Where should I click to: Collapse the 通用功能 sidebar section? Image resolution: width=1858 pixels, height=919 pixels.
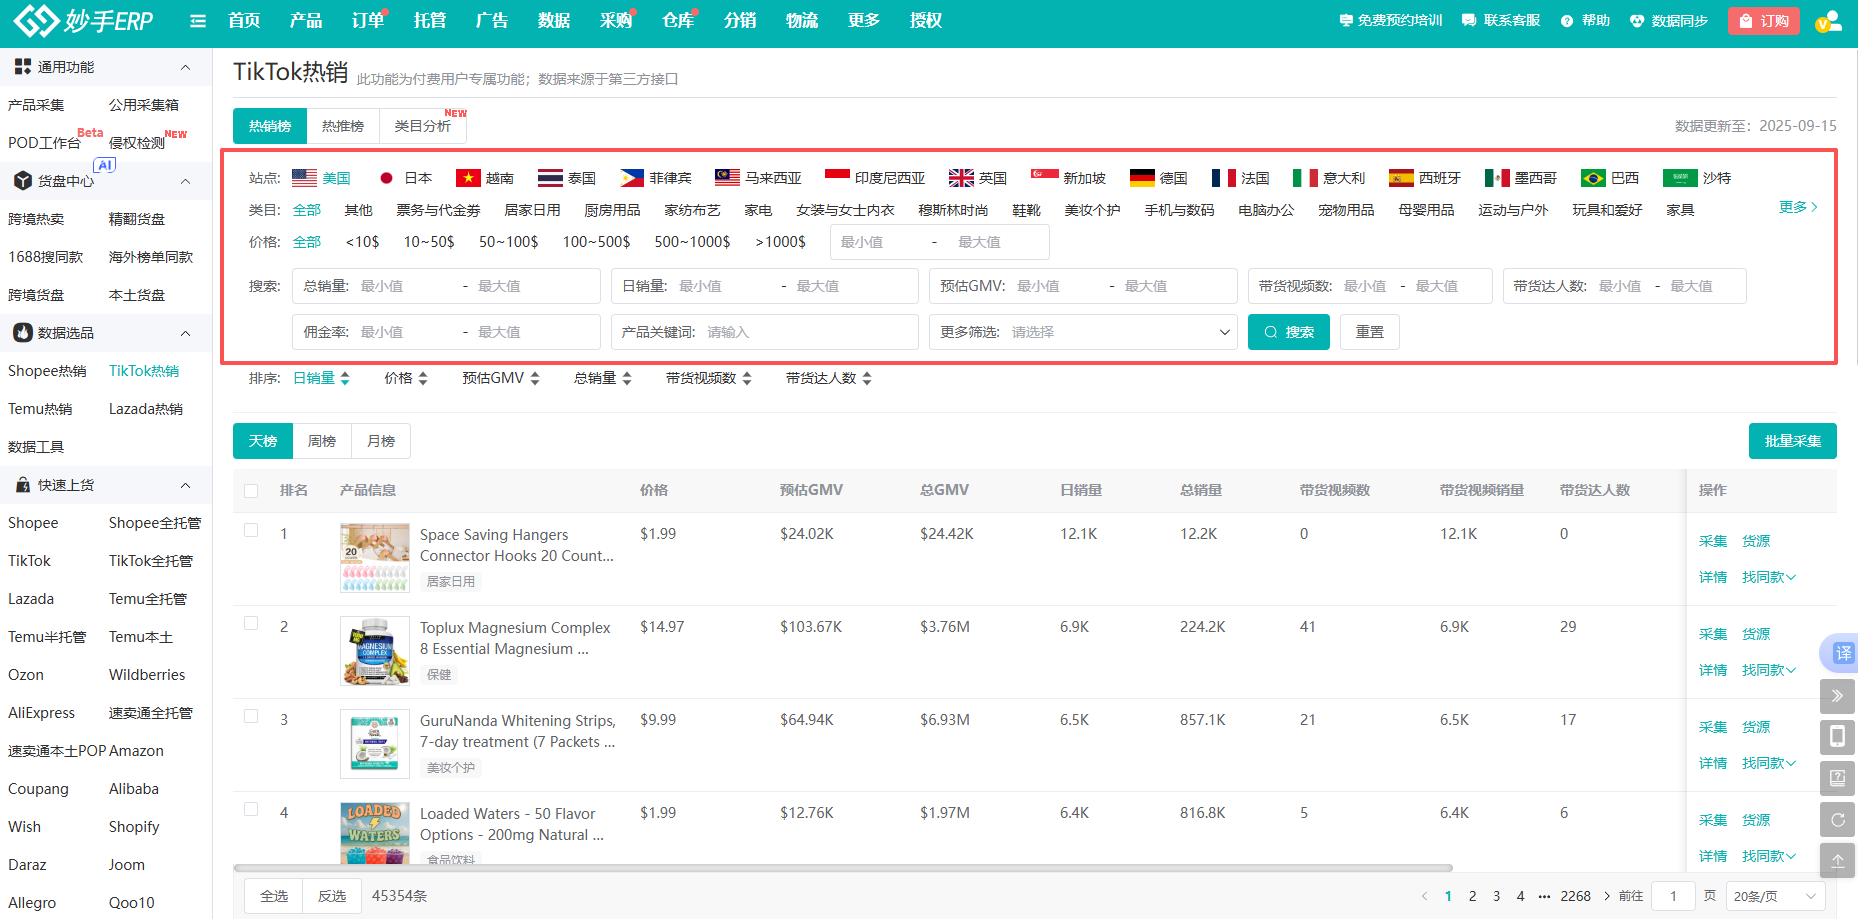(x=185, y=67)
